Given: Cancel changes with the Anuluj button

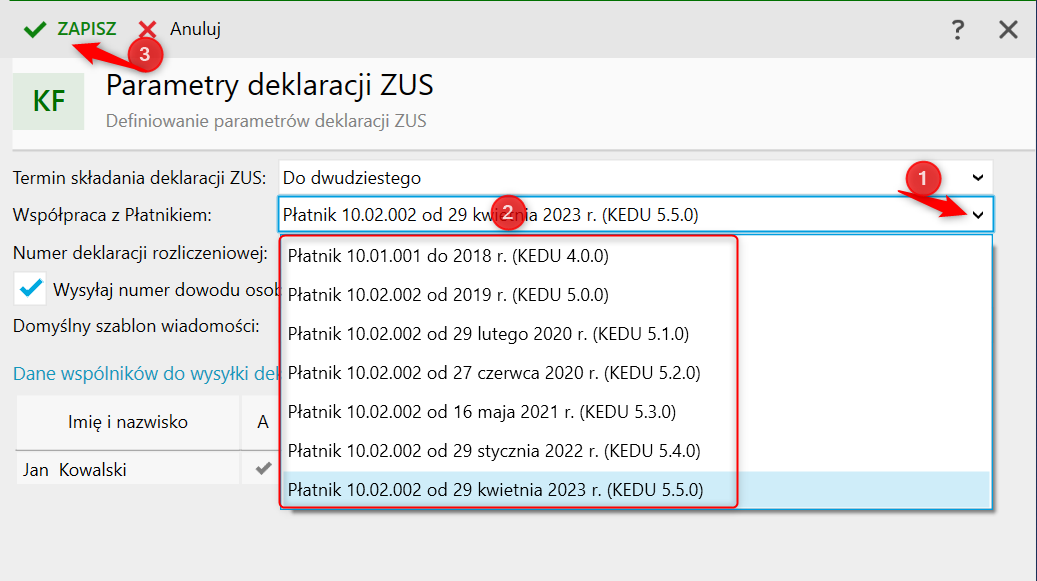Looking at the screenshot, I should (x=179, y=29).
